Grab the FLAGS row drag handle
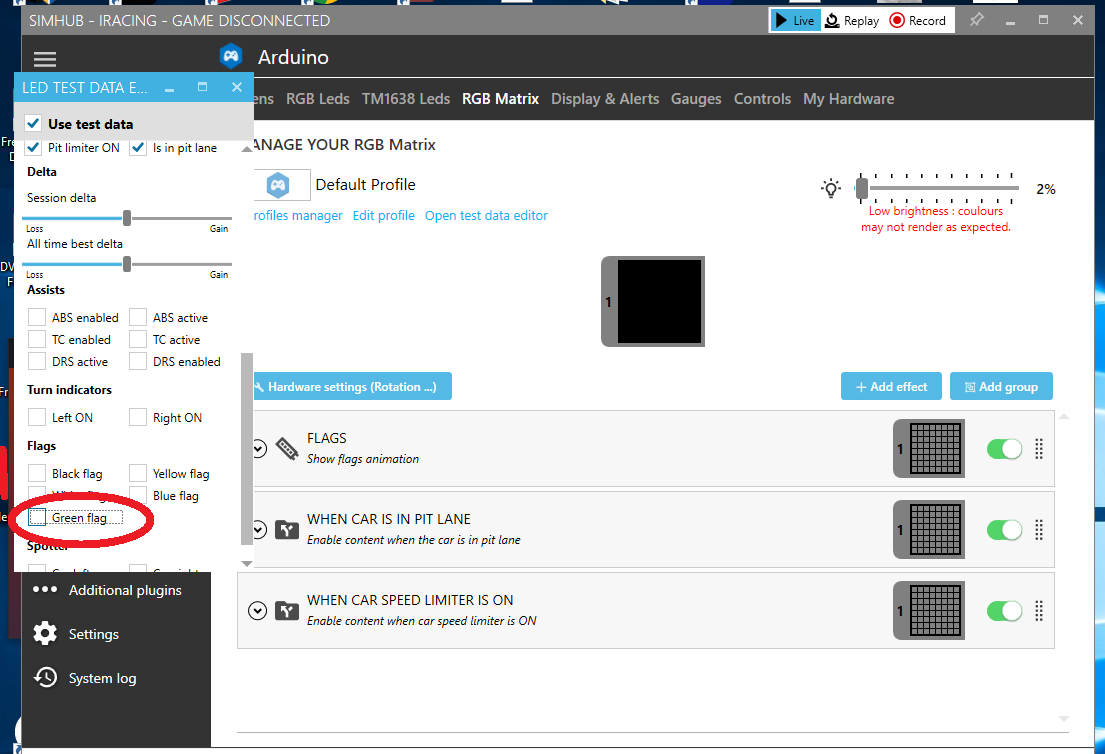Image resolution: width=1105 pixels, height=754 pixels. pyautogui.click(x=1039, y=449)
